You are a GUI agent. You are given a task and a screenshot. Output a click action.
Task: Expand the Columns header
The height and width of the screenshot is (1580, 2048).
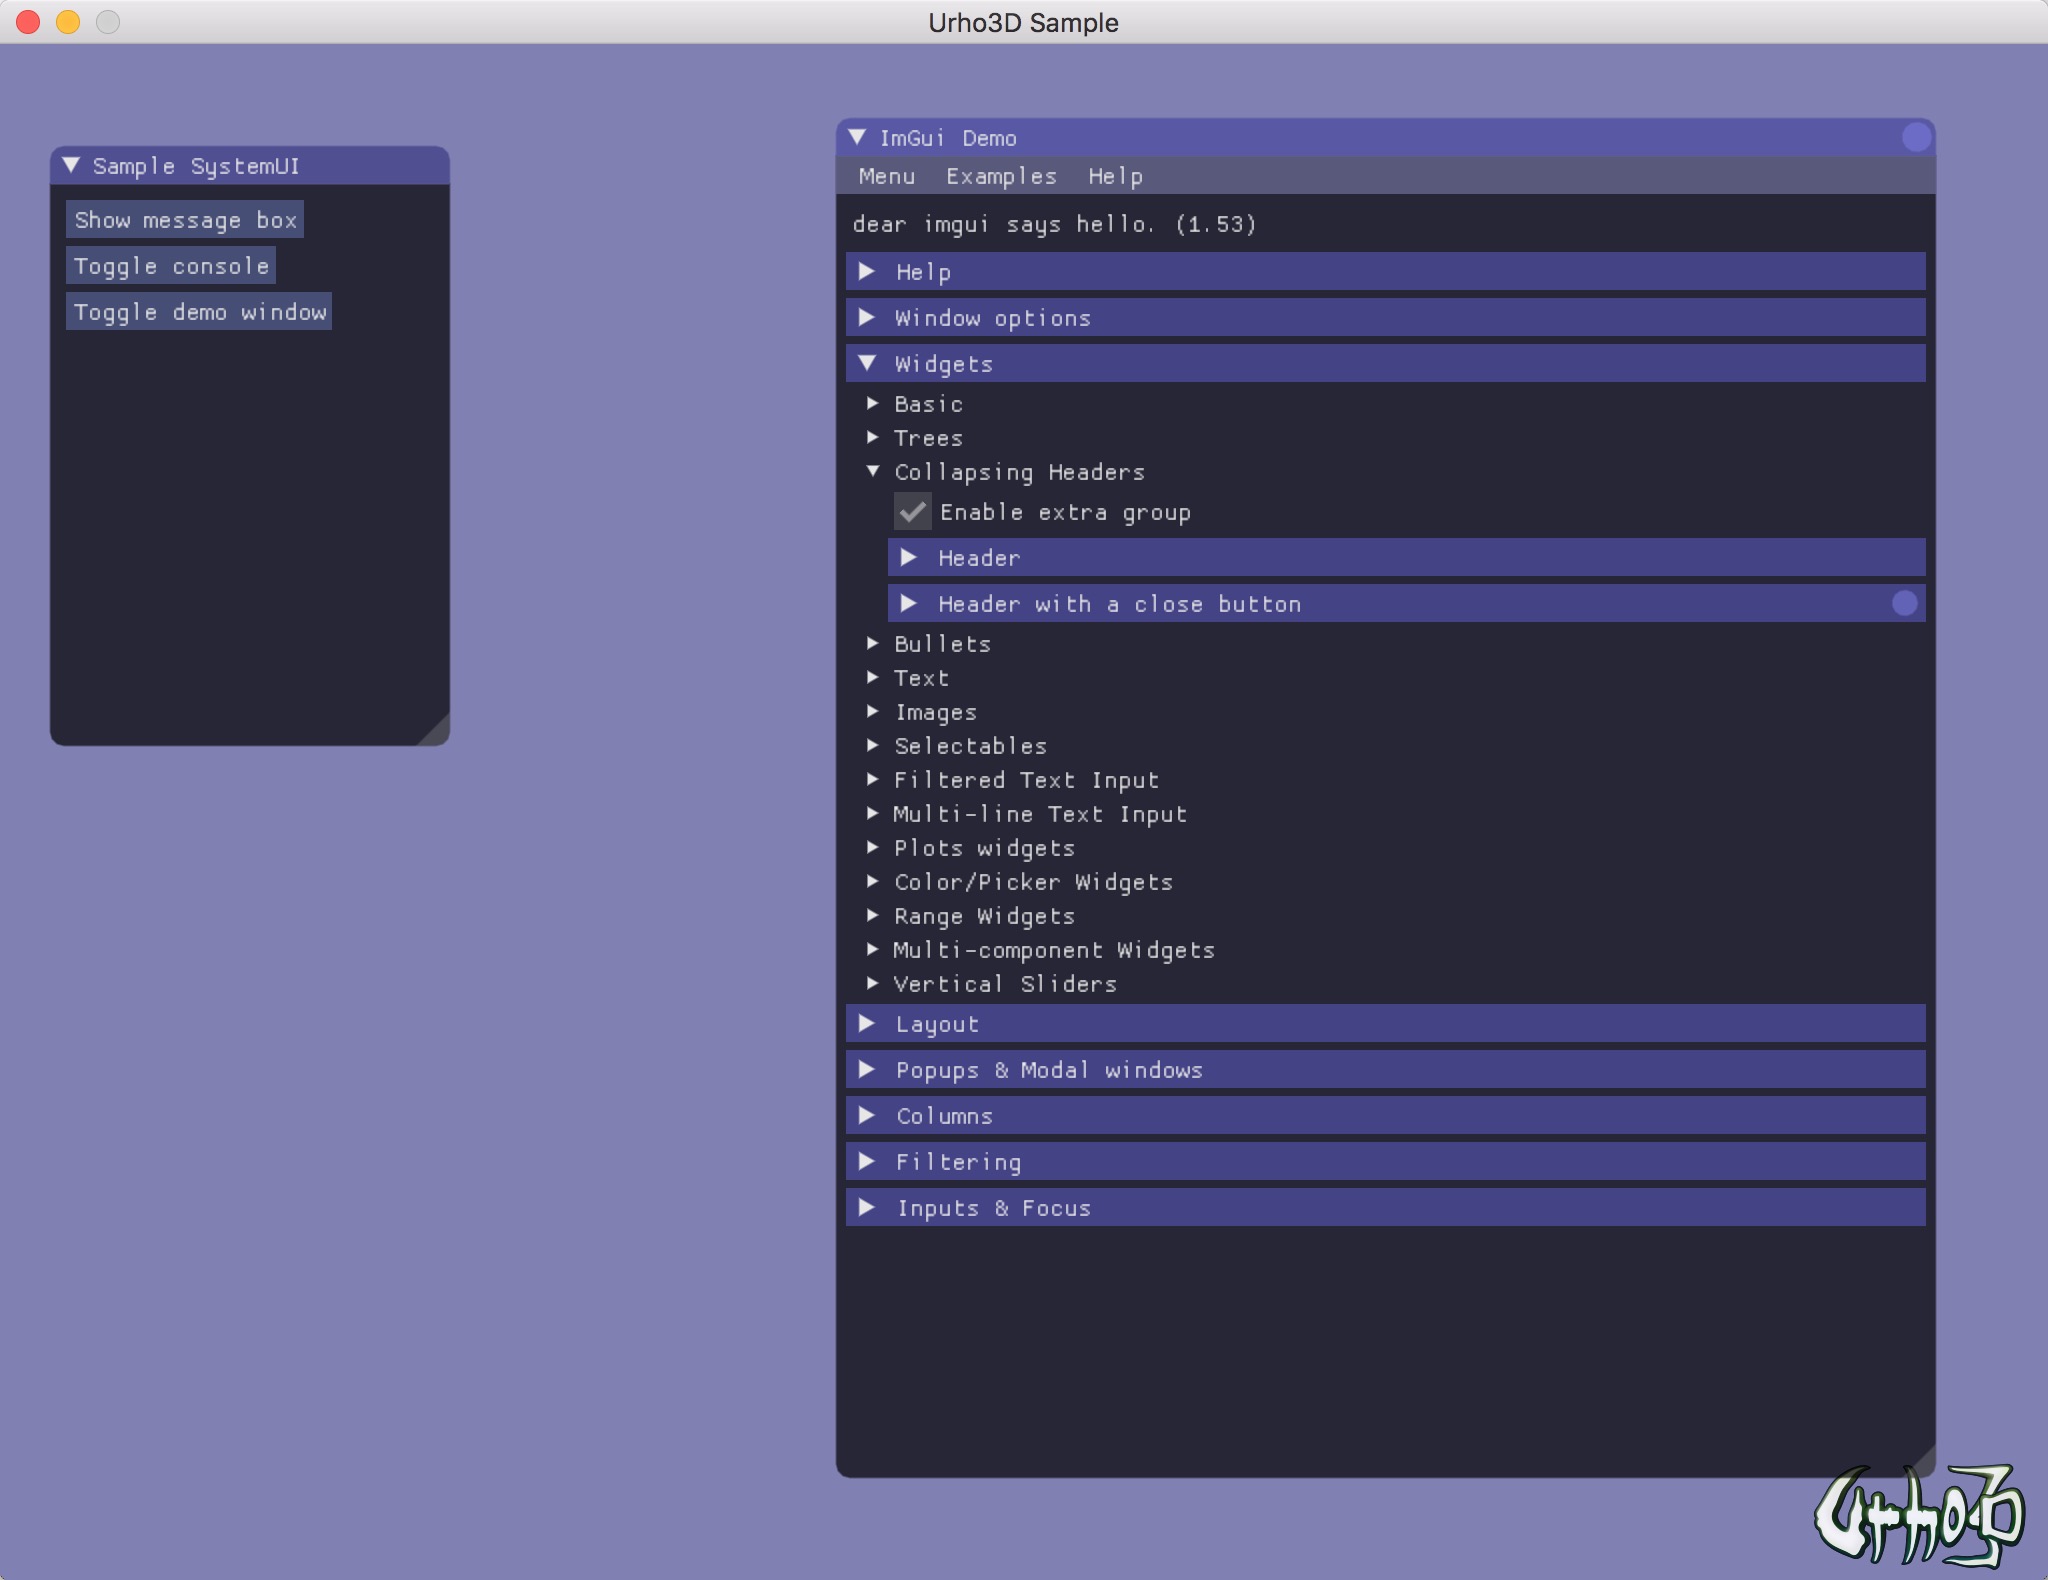point(1385,1116)
